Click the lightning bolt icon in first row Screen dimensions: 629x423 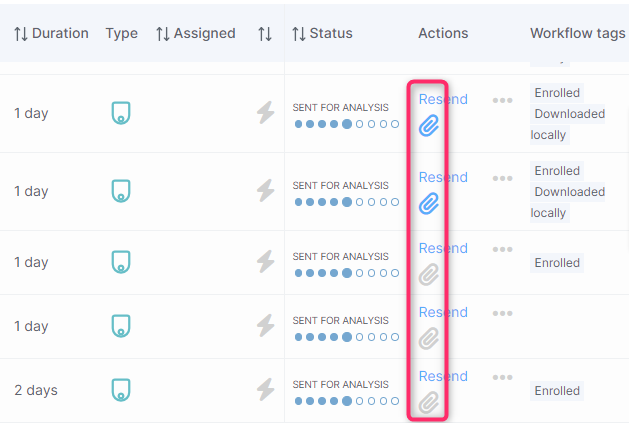point(266,112)
